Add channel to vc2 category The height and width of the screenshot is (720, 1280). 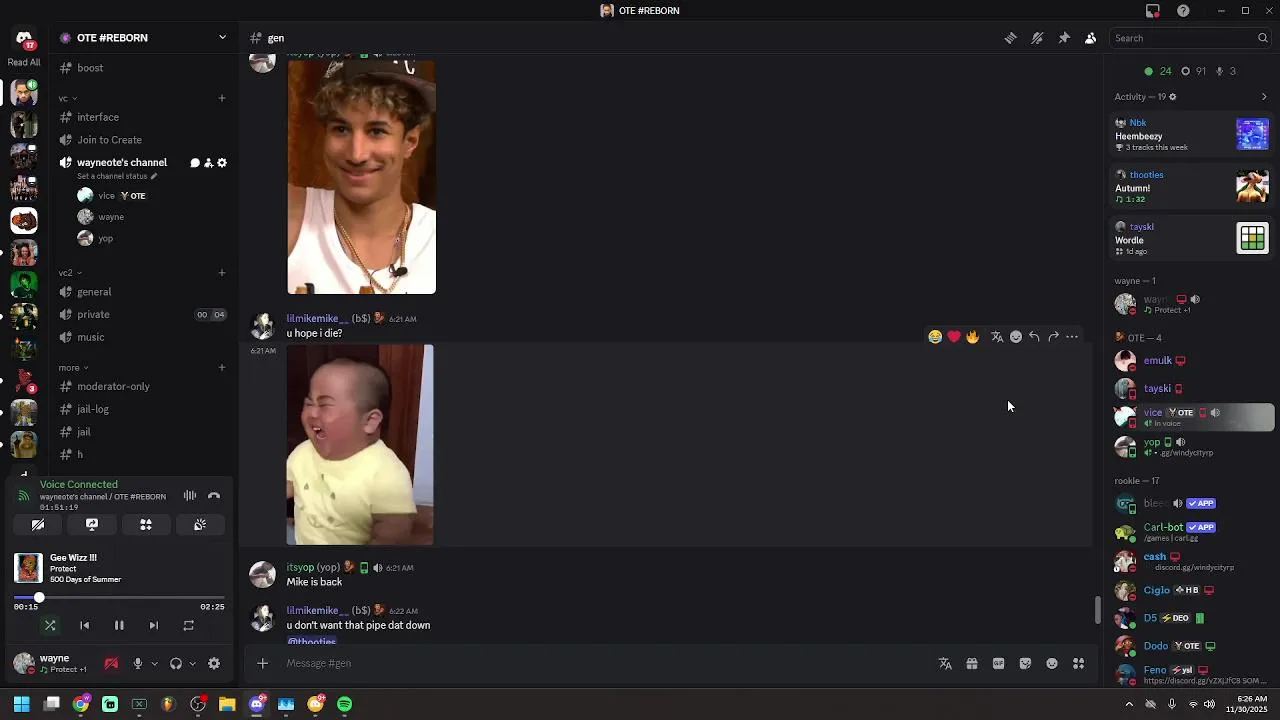[222, 273]
